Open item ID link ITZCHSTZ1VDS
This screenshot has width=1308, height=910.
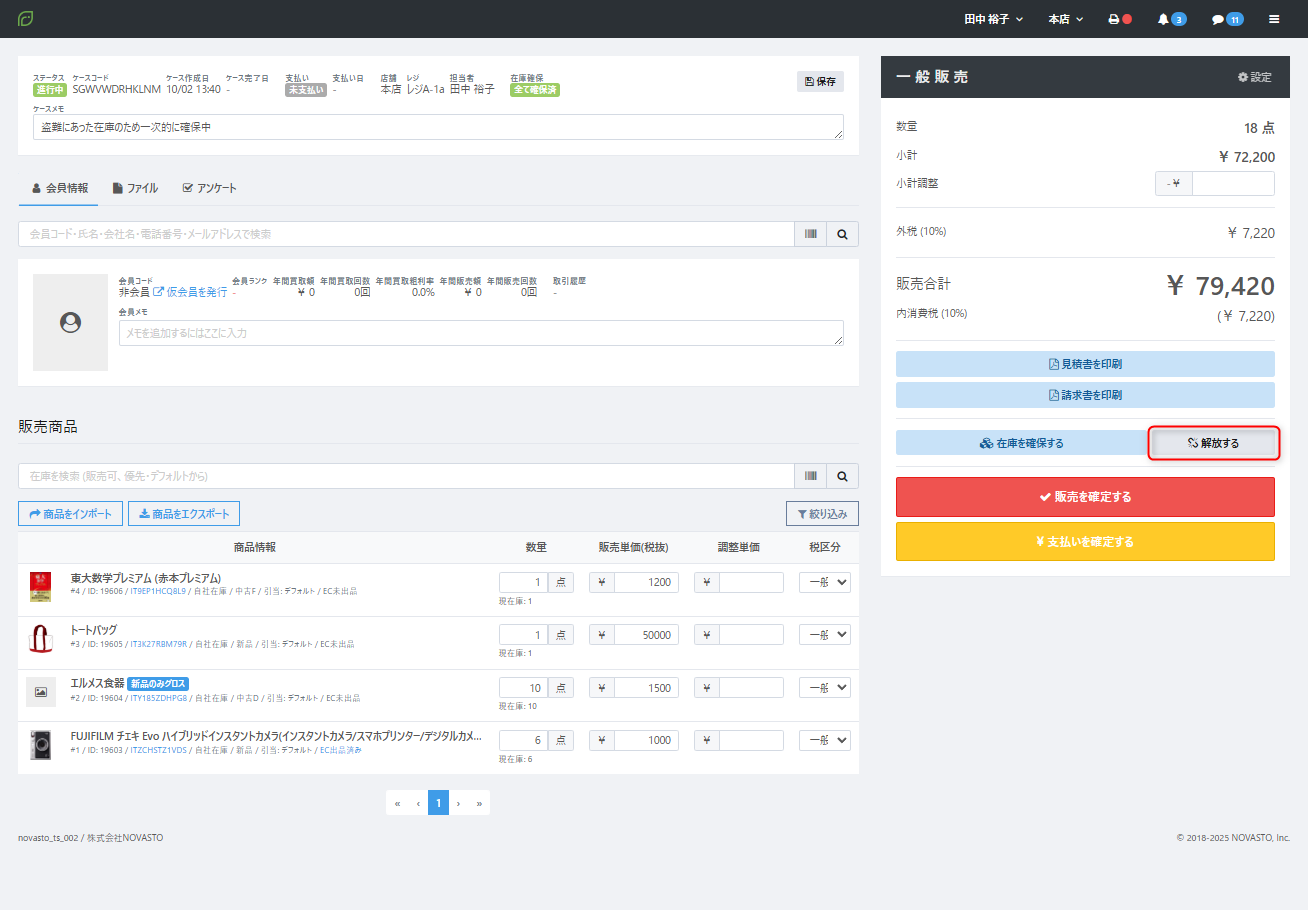pyautogui.click(x=159, y=750)
